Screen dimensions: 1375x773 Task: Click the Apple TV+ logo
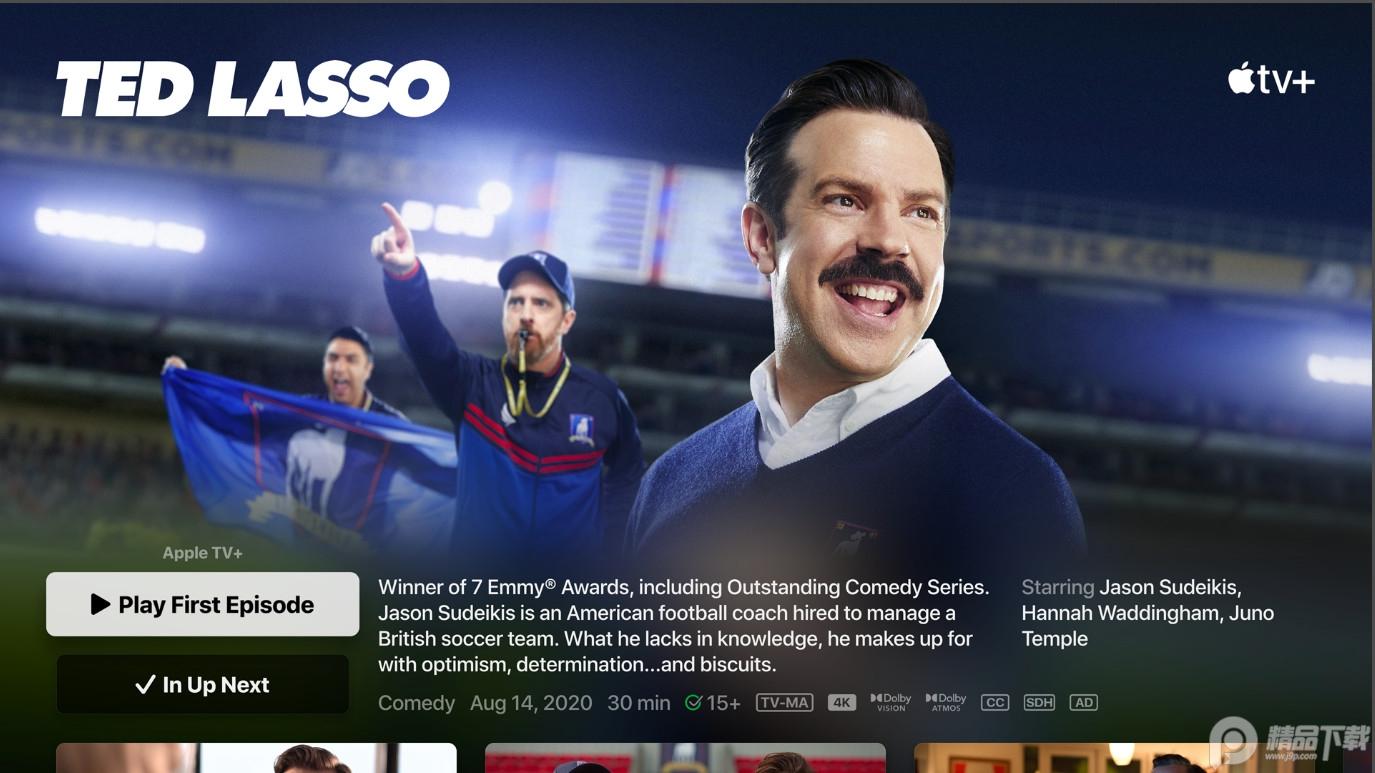1271,79
